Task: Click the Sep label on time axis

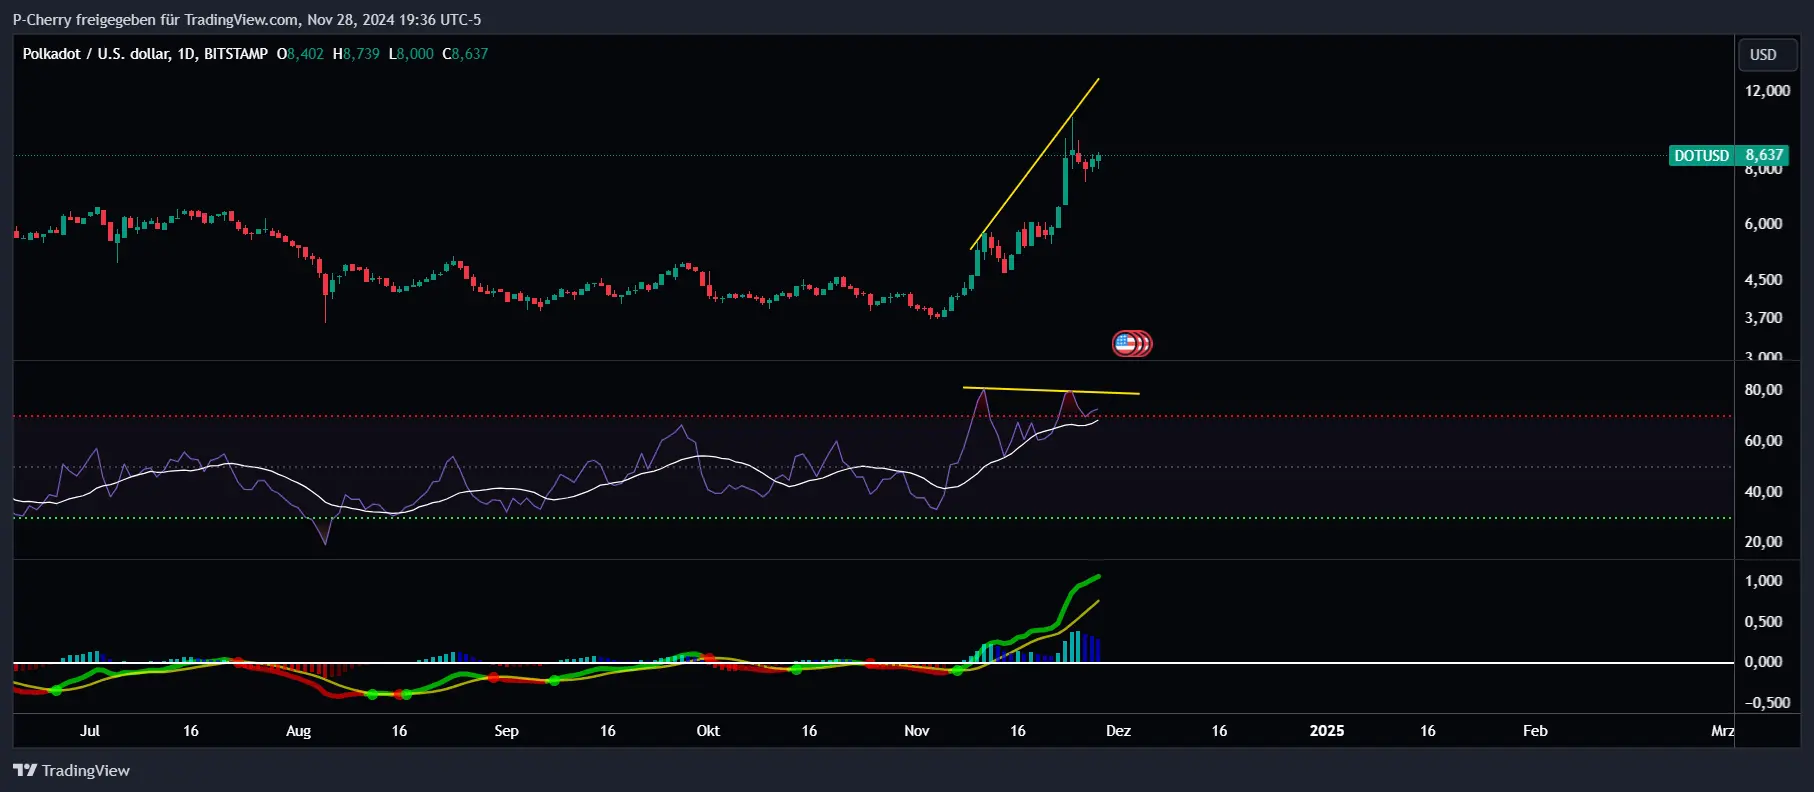Action: click(506, 731)
